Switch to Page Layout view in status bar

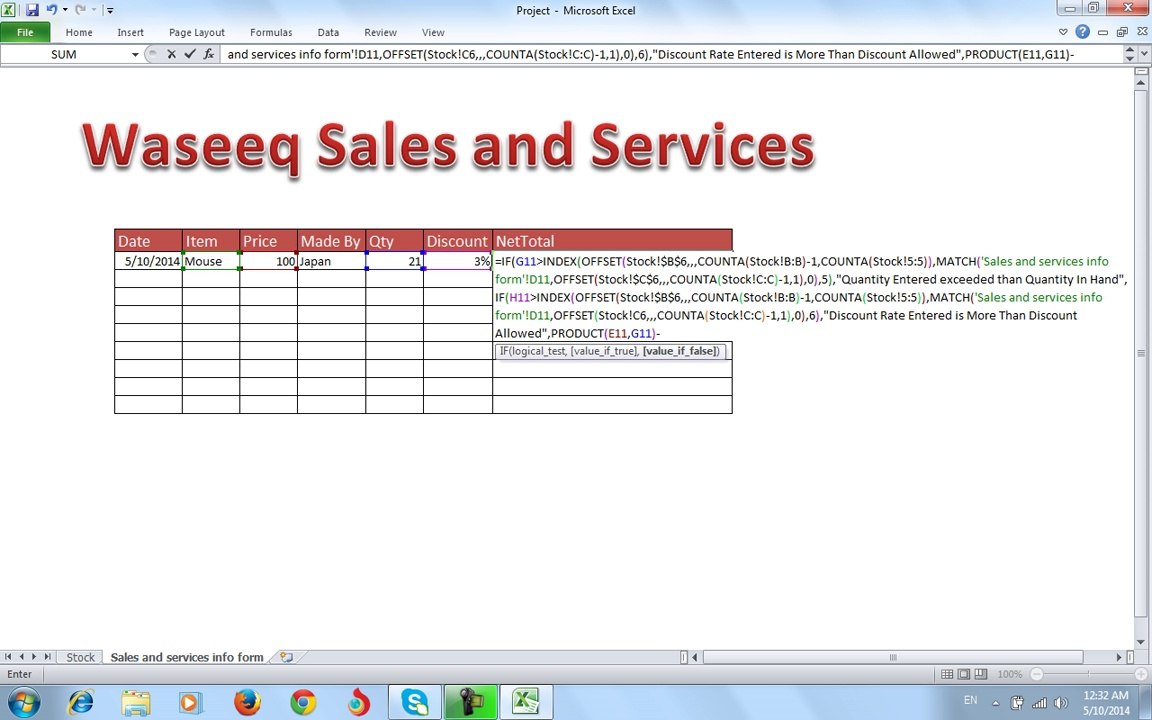pos(963,674)
